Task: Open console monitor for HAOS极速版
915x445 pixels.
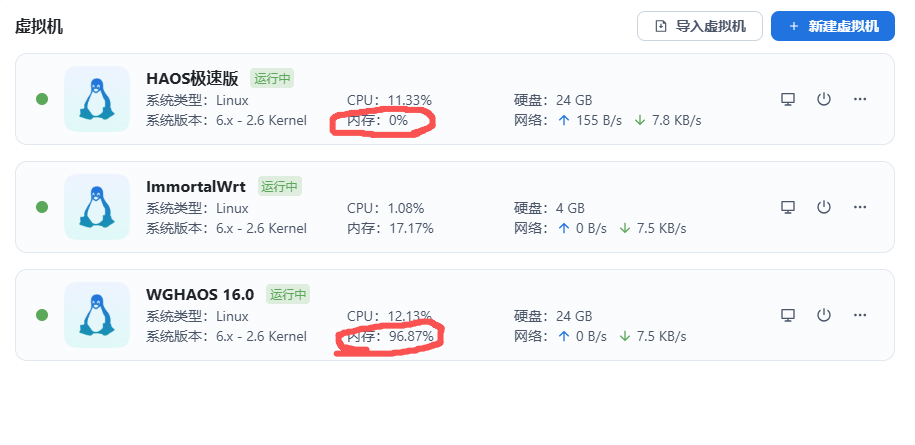Action: point(788,99)
